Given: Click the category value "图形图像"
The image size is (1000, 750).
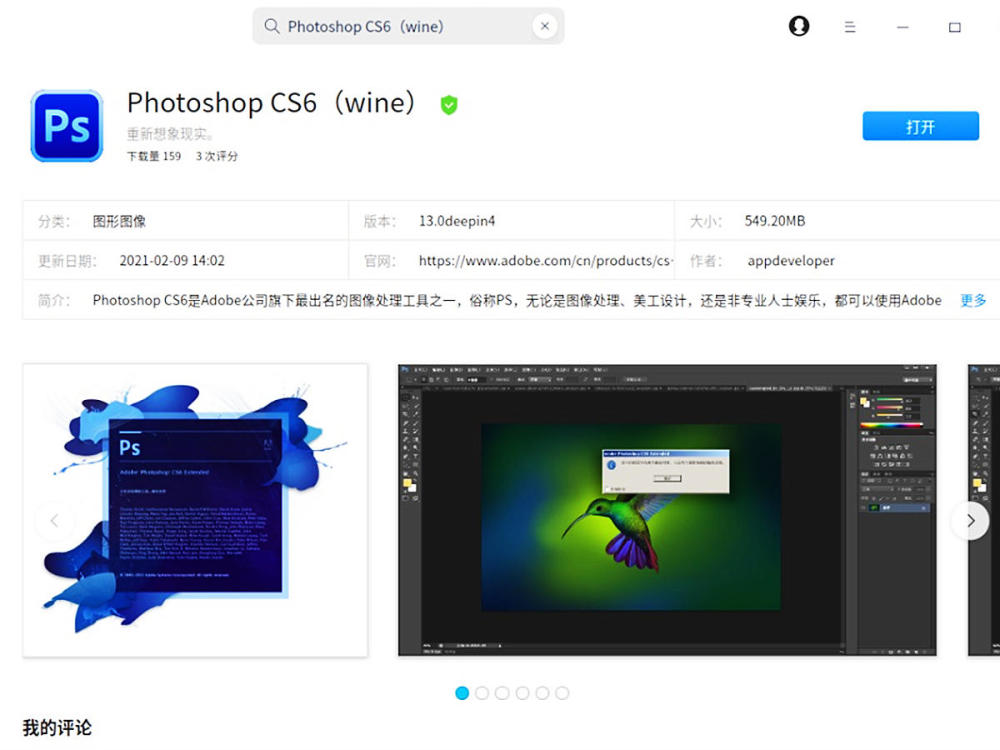Looking at the screenshot, I should pos(119,221).
